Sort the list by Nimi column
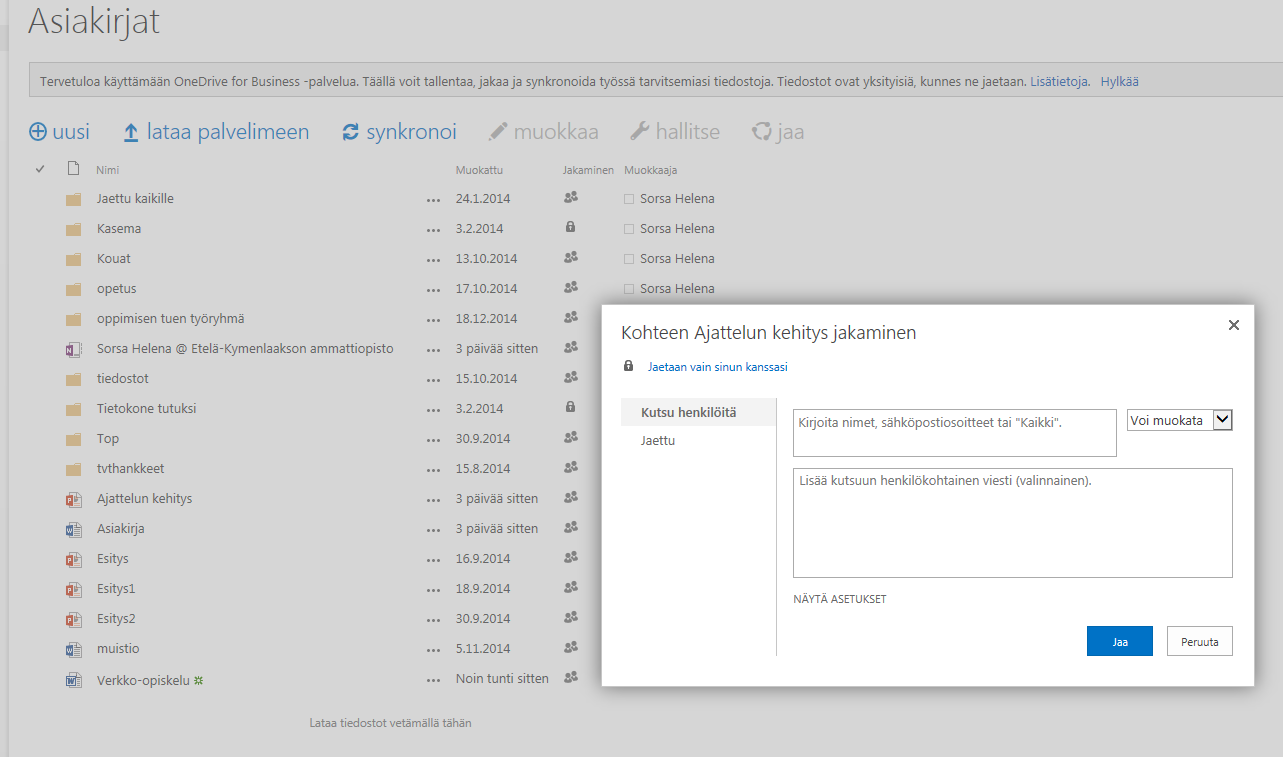The height and width of the screenshot is (757, 1283). click(x=107, y=170)
